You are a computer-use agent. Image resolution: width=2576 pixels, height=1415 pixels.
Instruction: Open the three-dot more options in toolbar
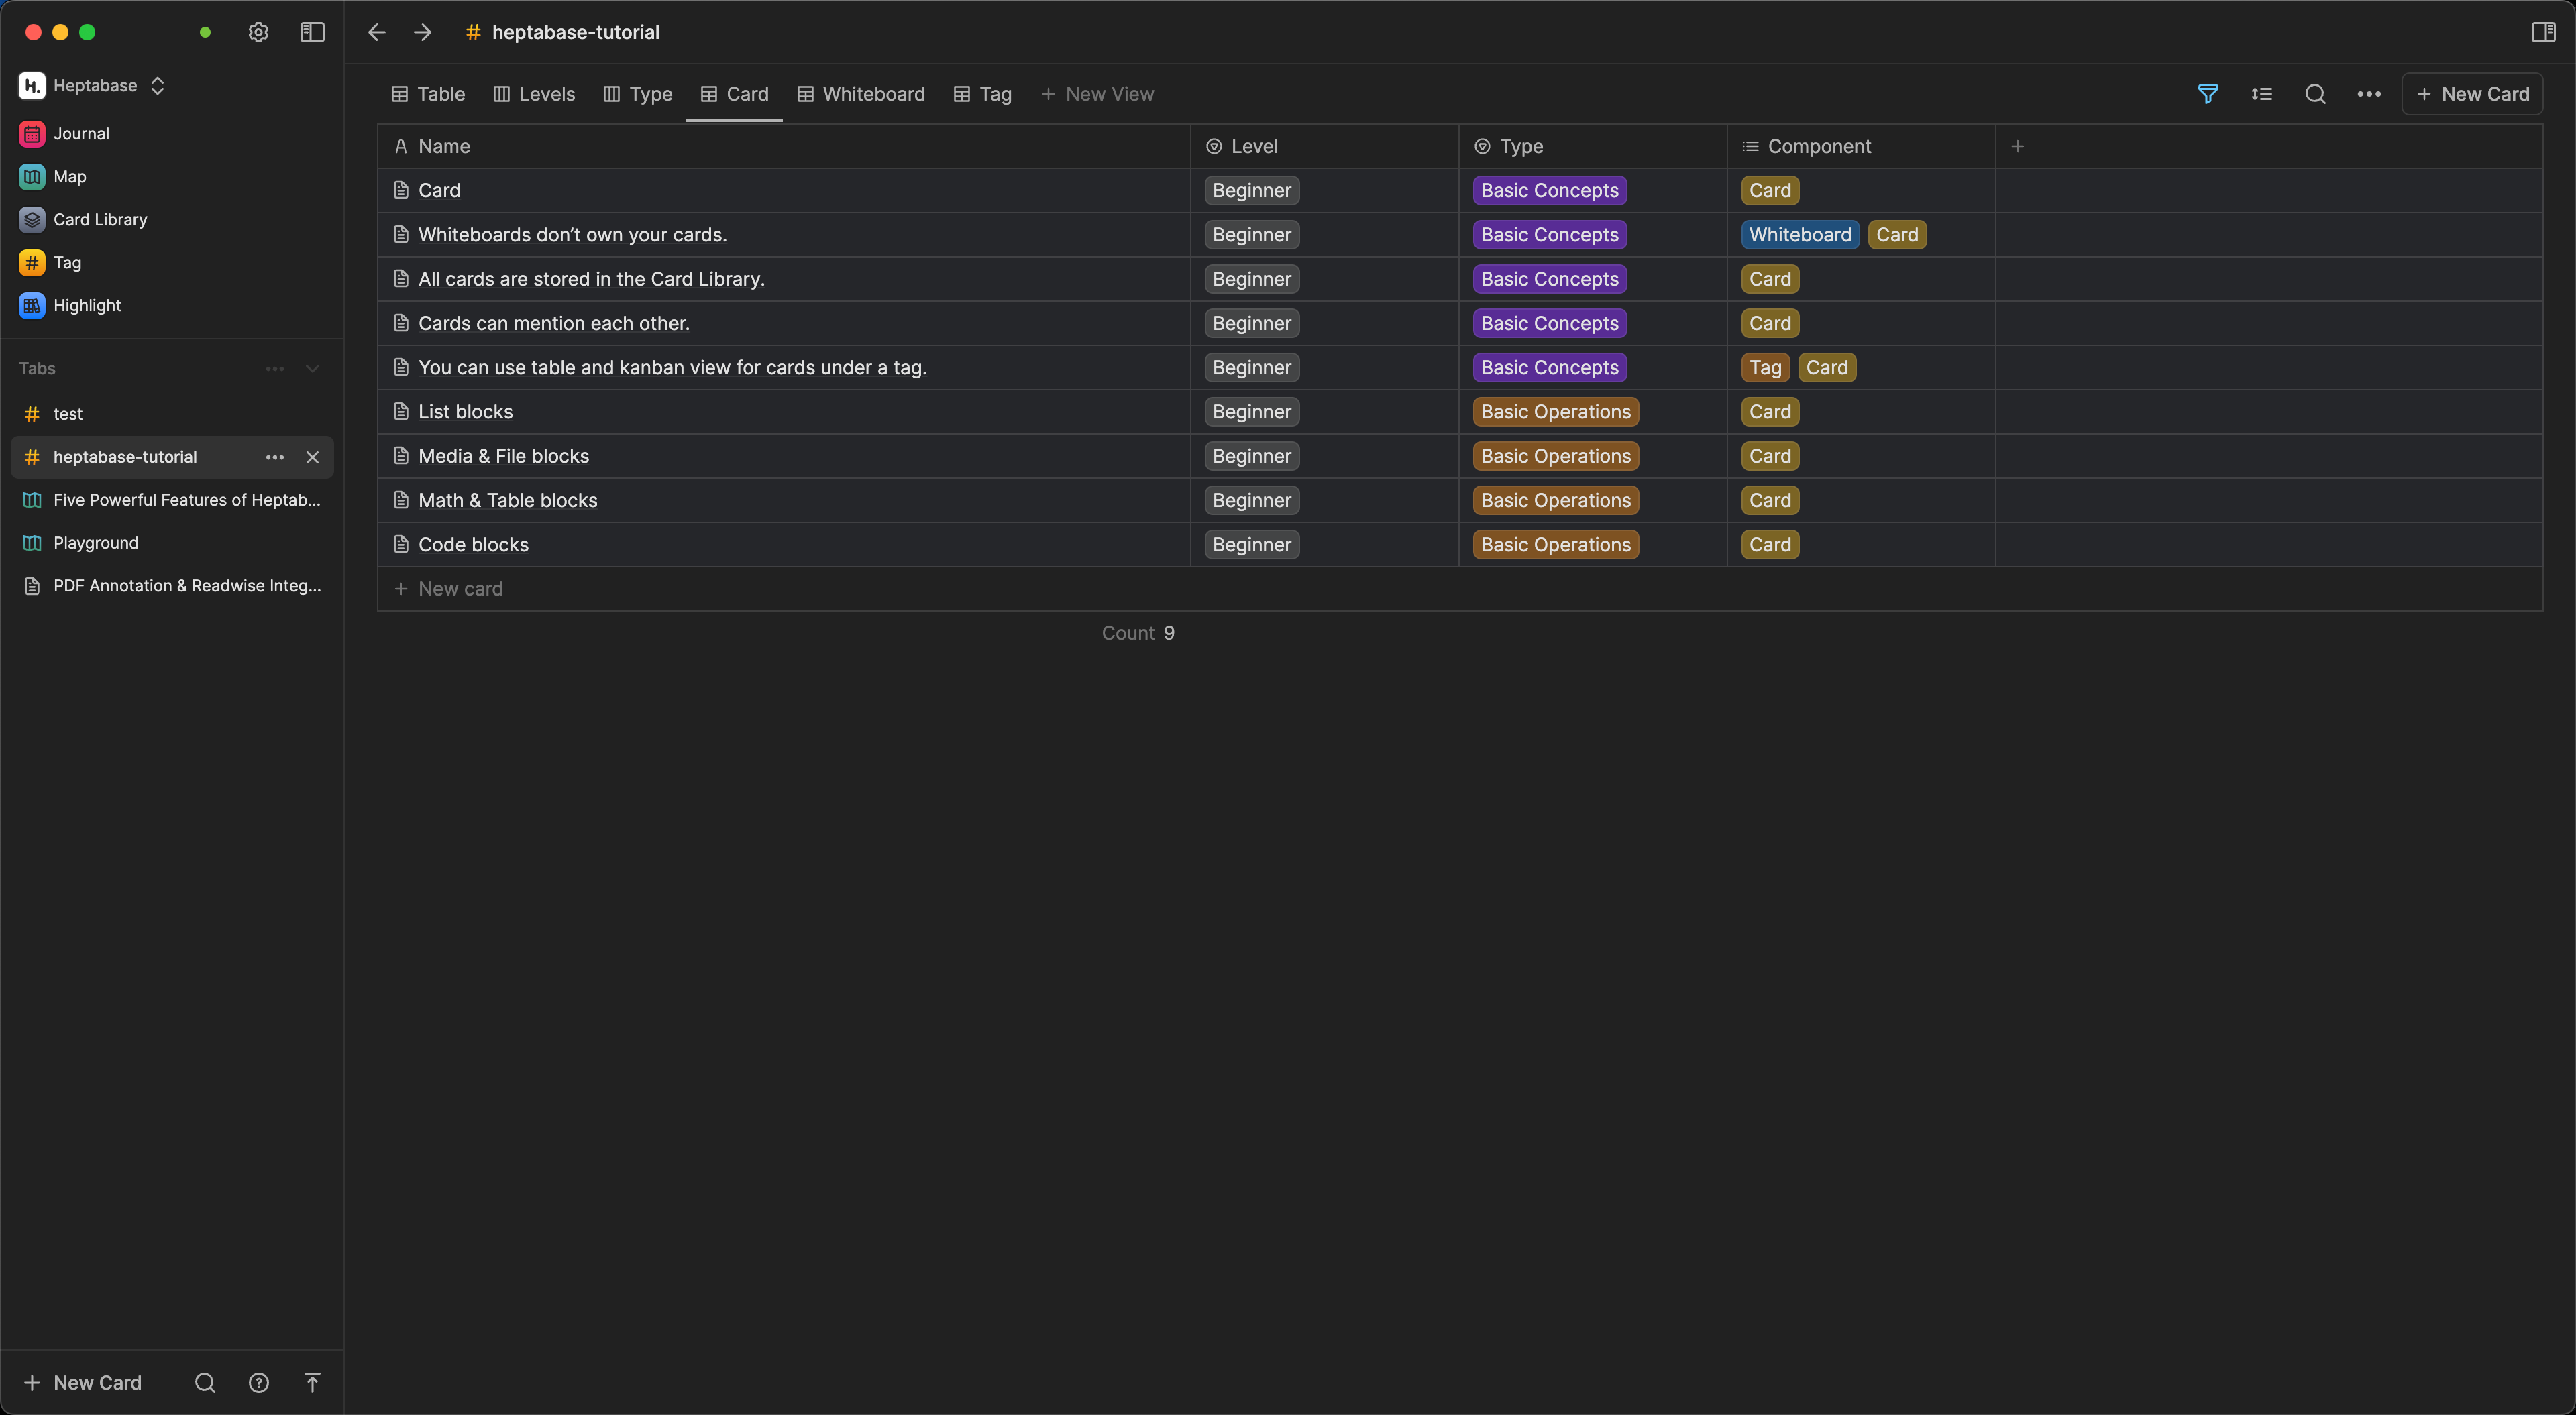click(x=2369, y=94)
